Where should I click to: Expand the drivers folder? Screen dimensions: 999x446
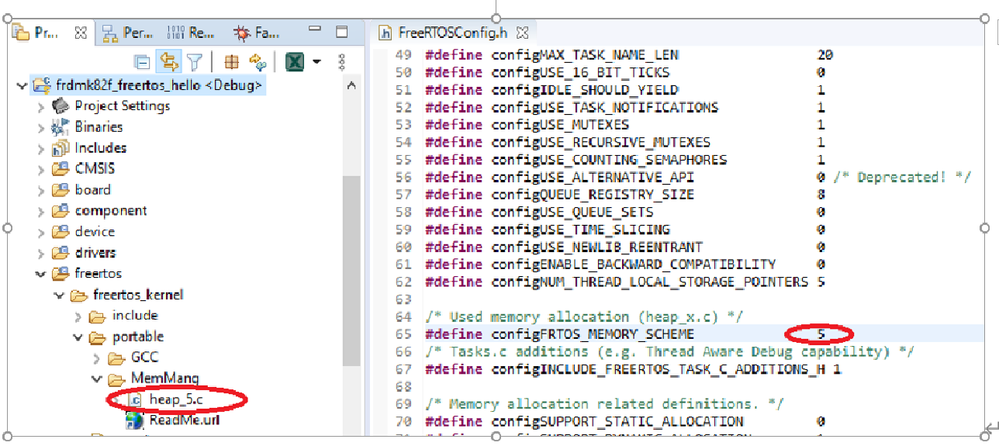41,254
